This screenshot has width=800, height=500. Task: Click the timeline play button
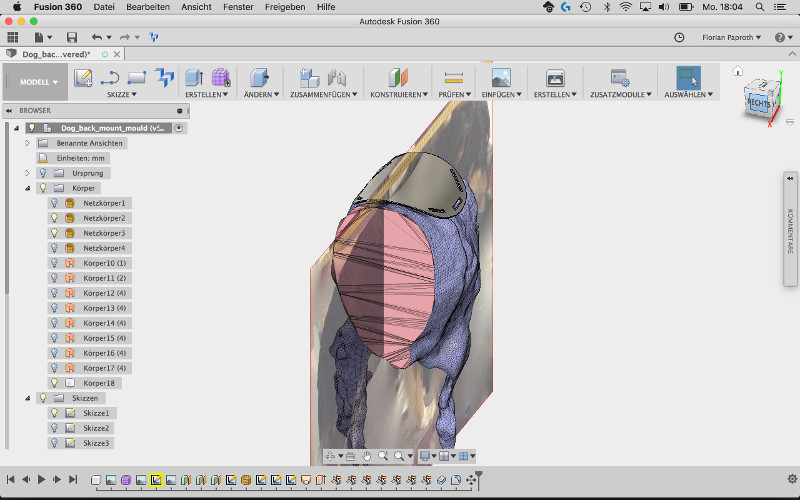41,480
